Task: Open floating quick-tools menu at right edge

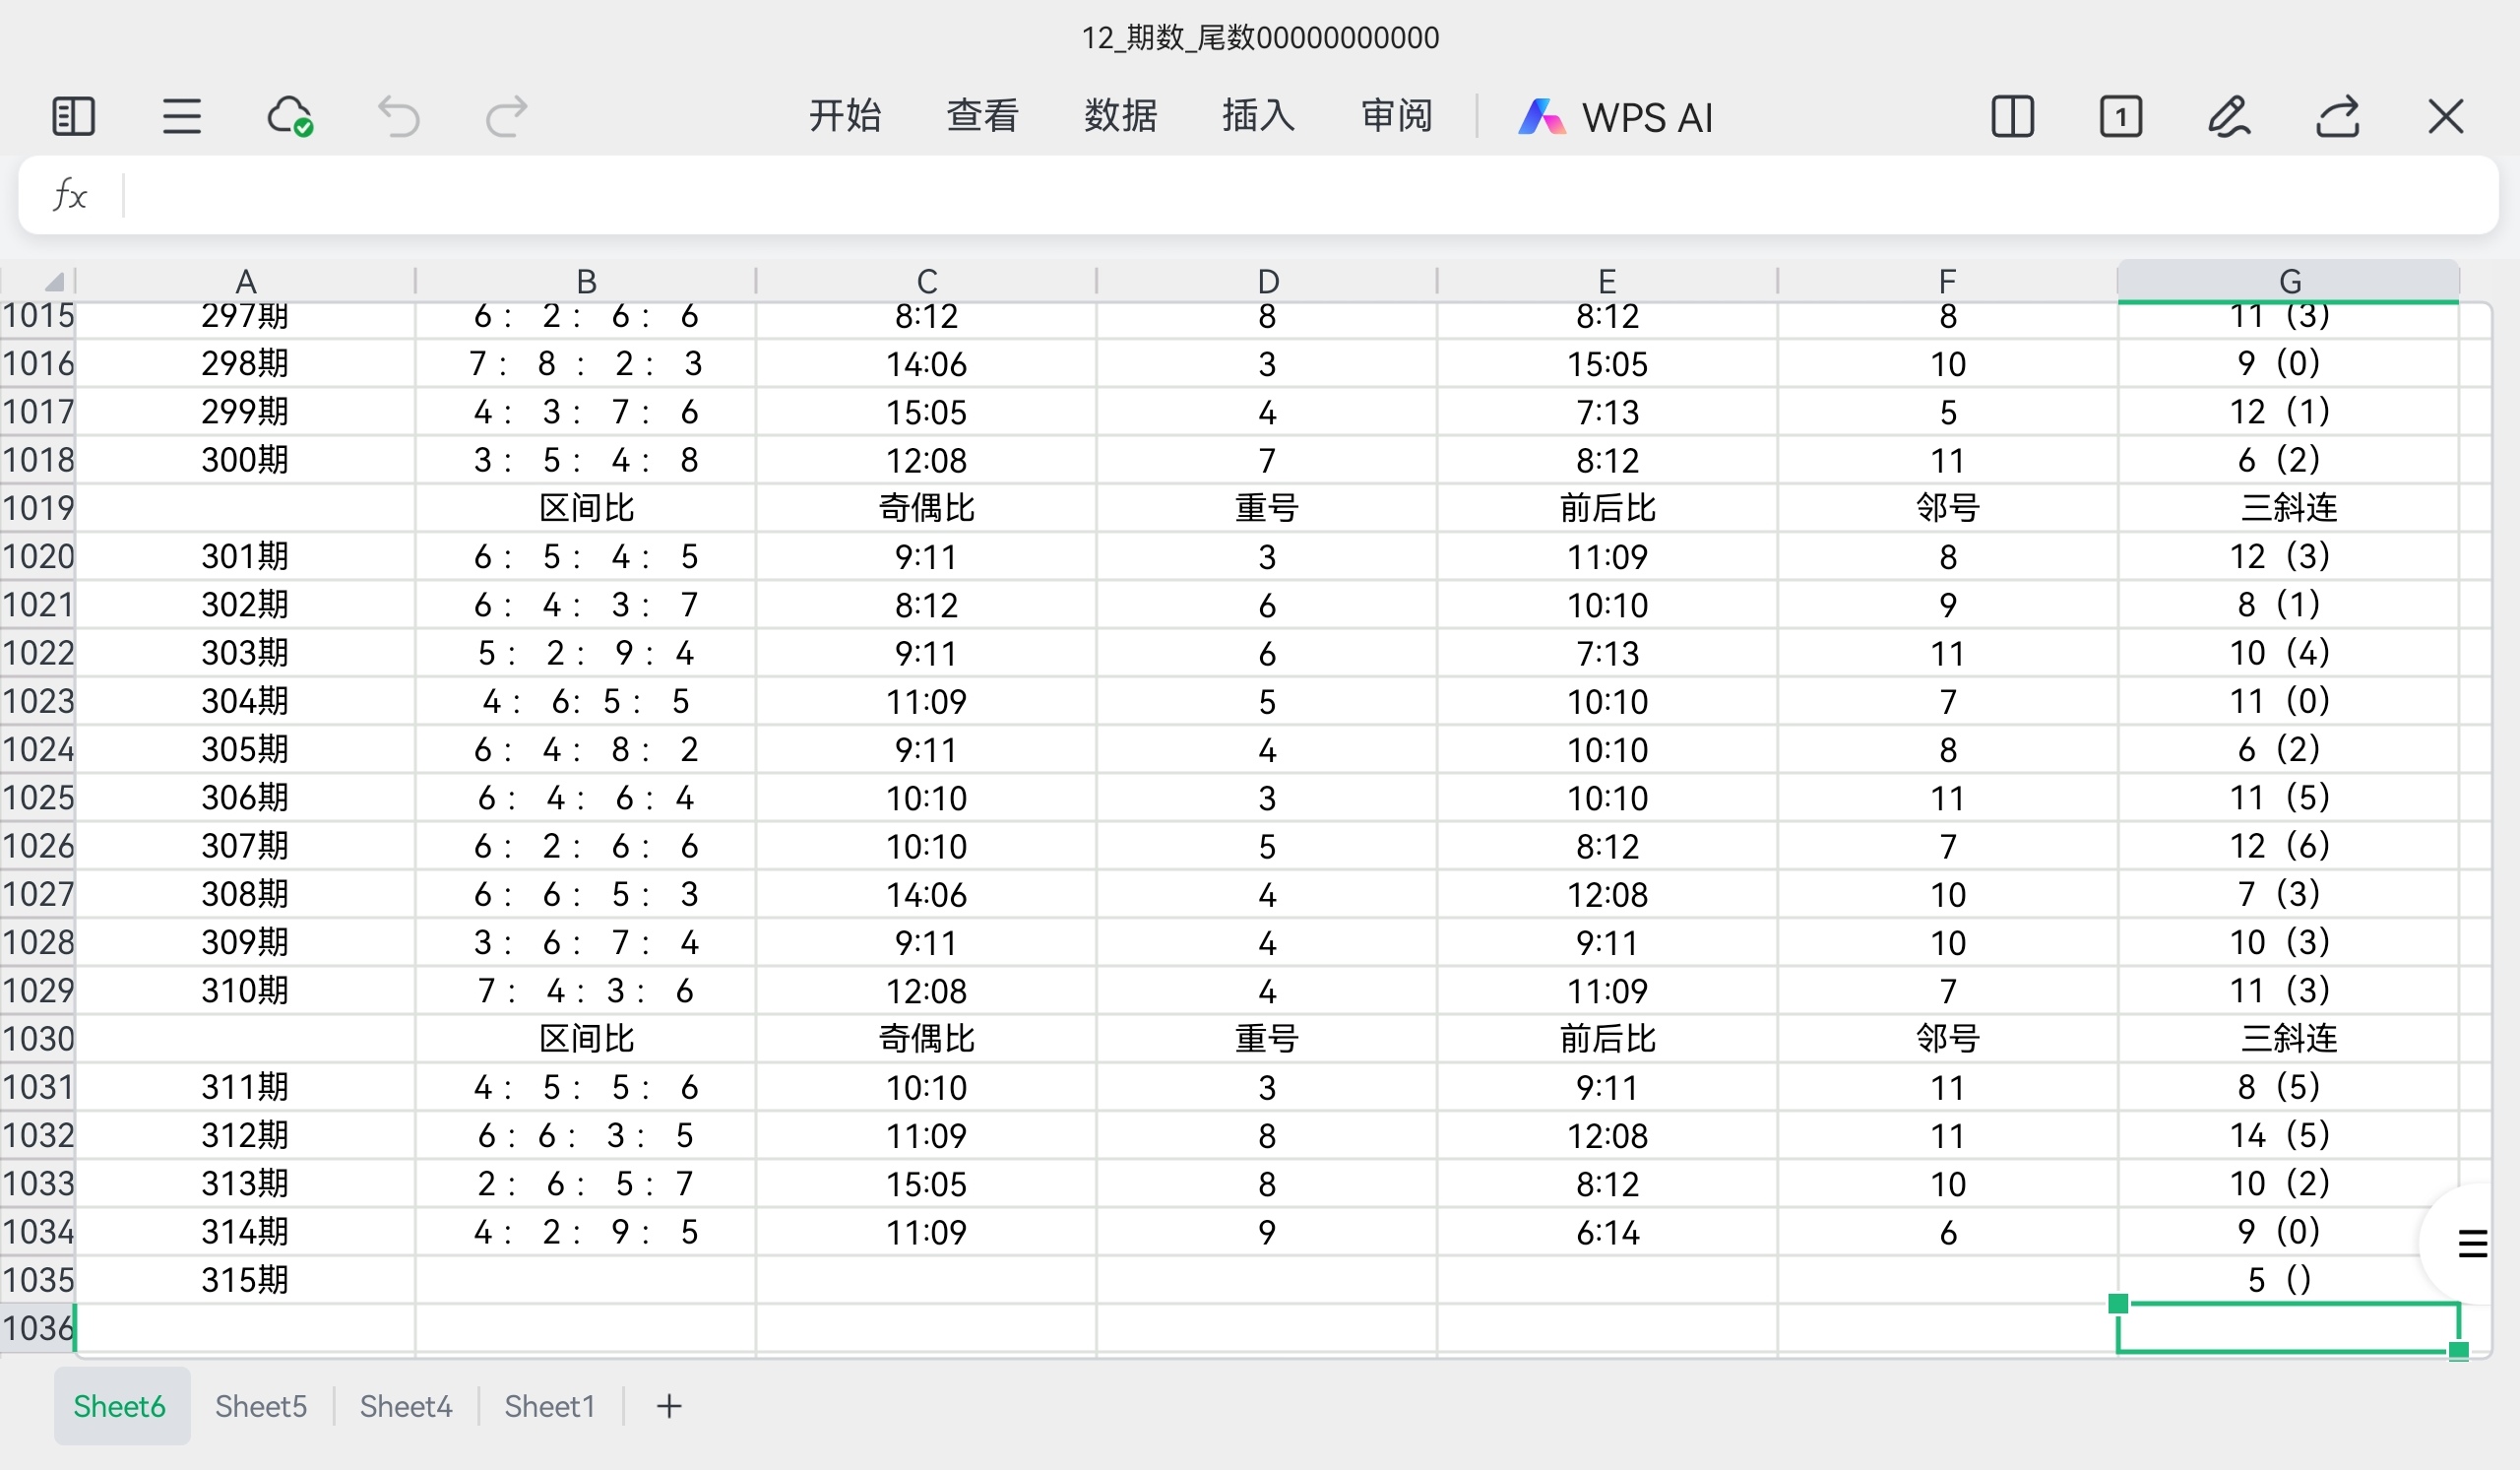Action: pyautogui.click(x=2472, y=1243)
